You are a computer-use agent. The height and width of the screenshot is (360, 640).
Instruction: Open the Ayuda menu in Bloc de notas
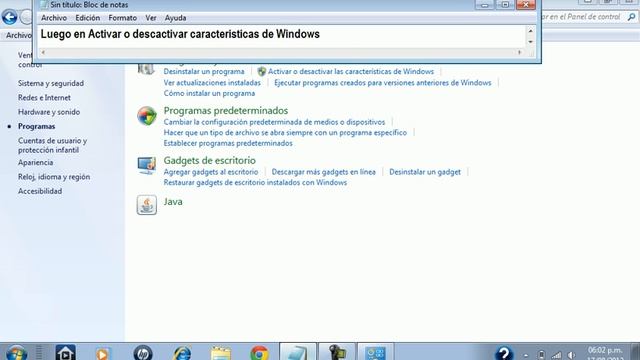(176, 18)
